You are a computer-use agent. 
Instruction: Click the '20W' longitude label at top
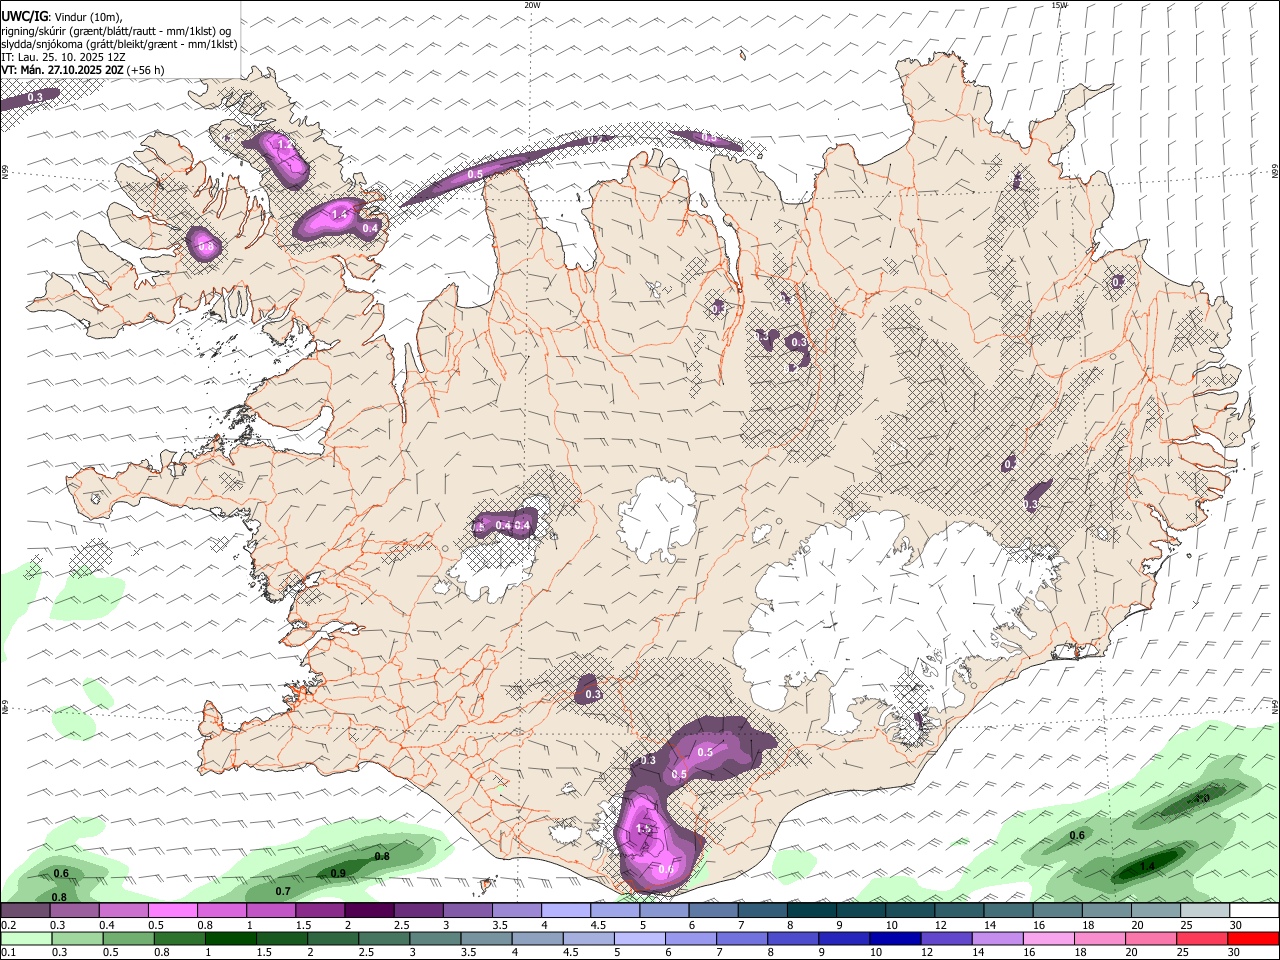tap(532, 5)
